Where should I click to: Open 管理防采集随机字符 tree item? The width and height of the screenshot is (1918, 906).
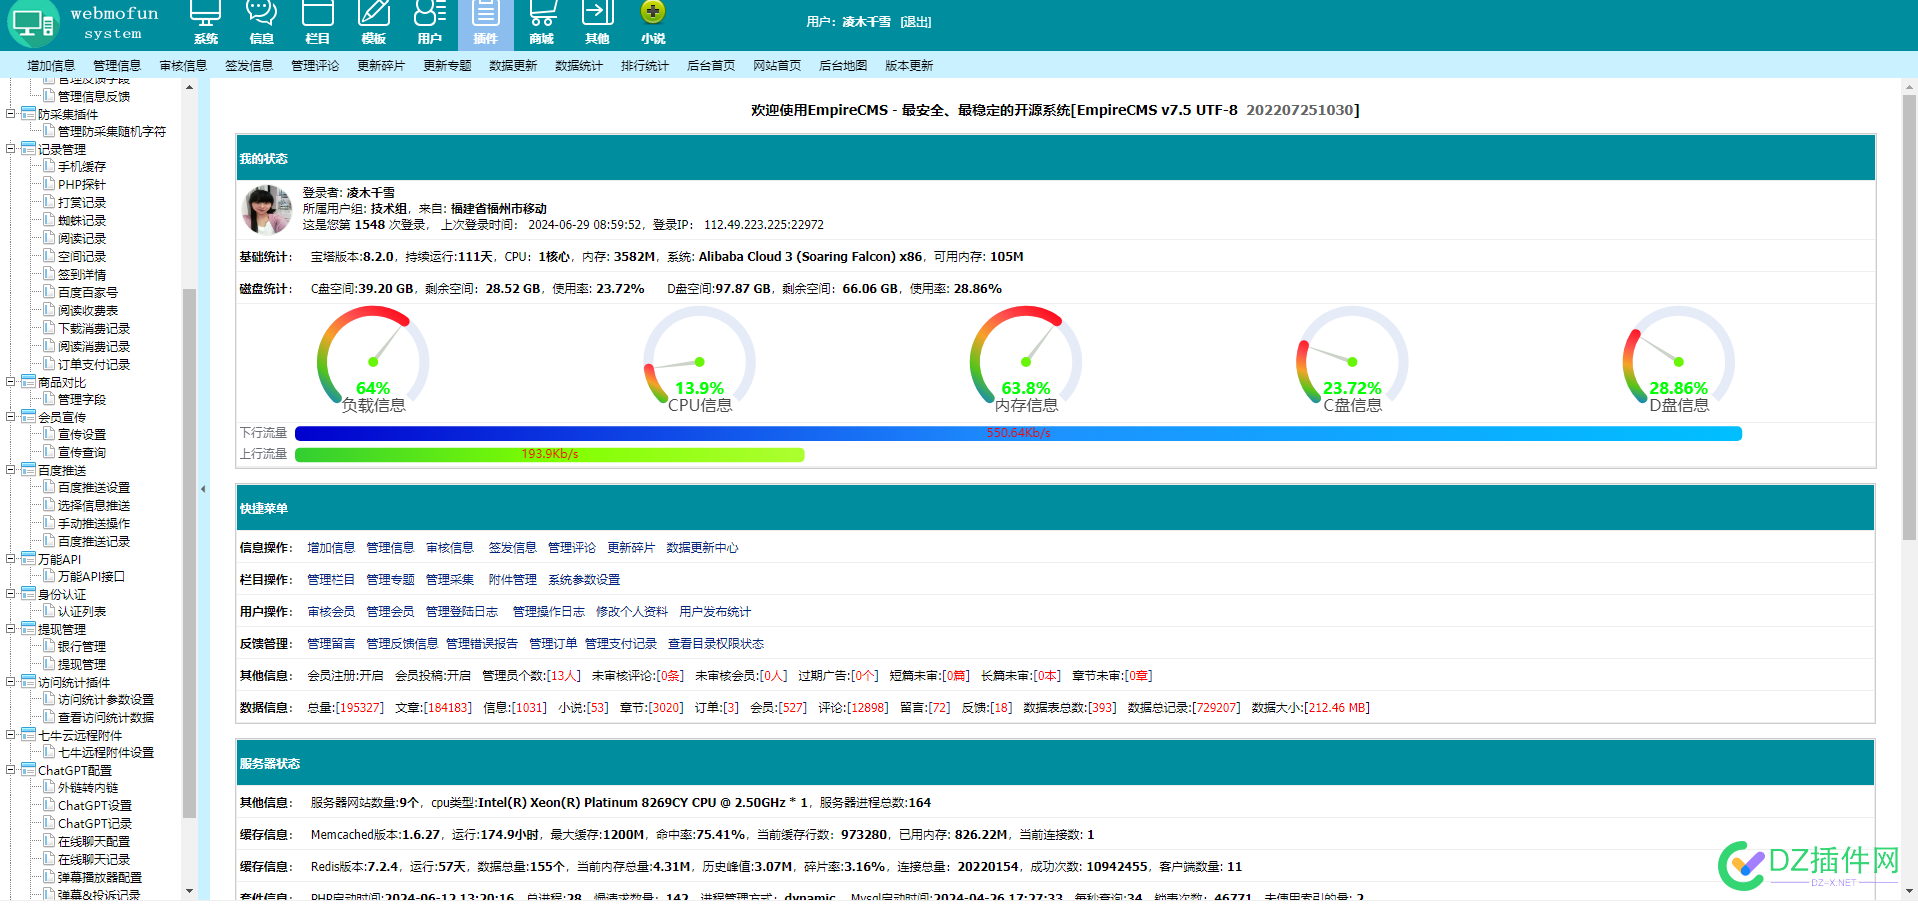[112, 131]
